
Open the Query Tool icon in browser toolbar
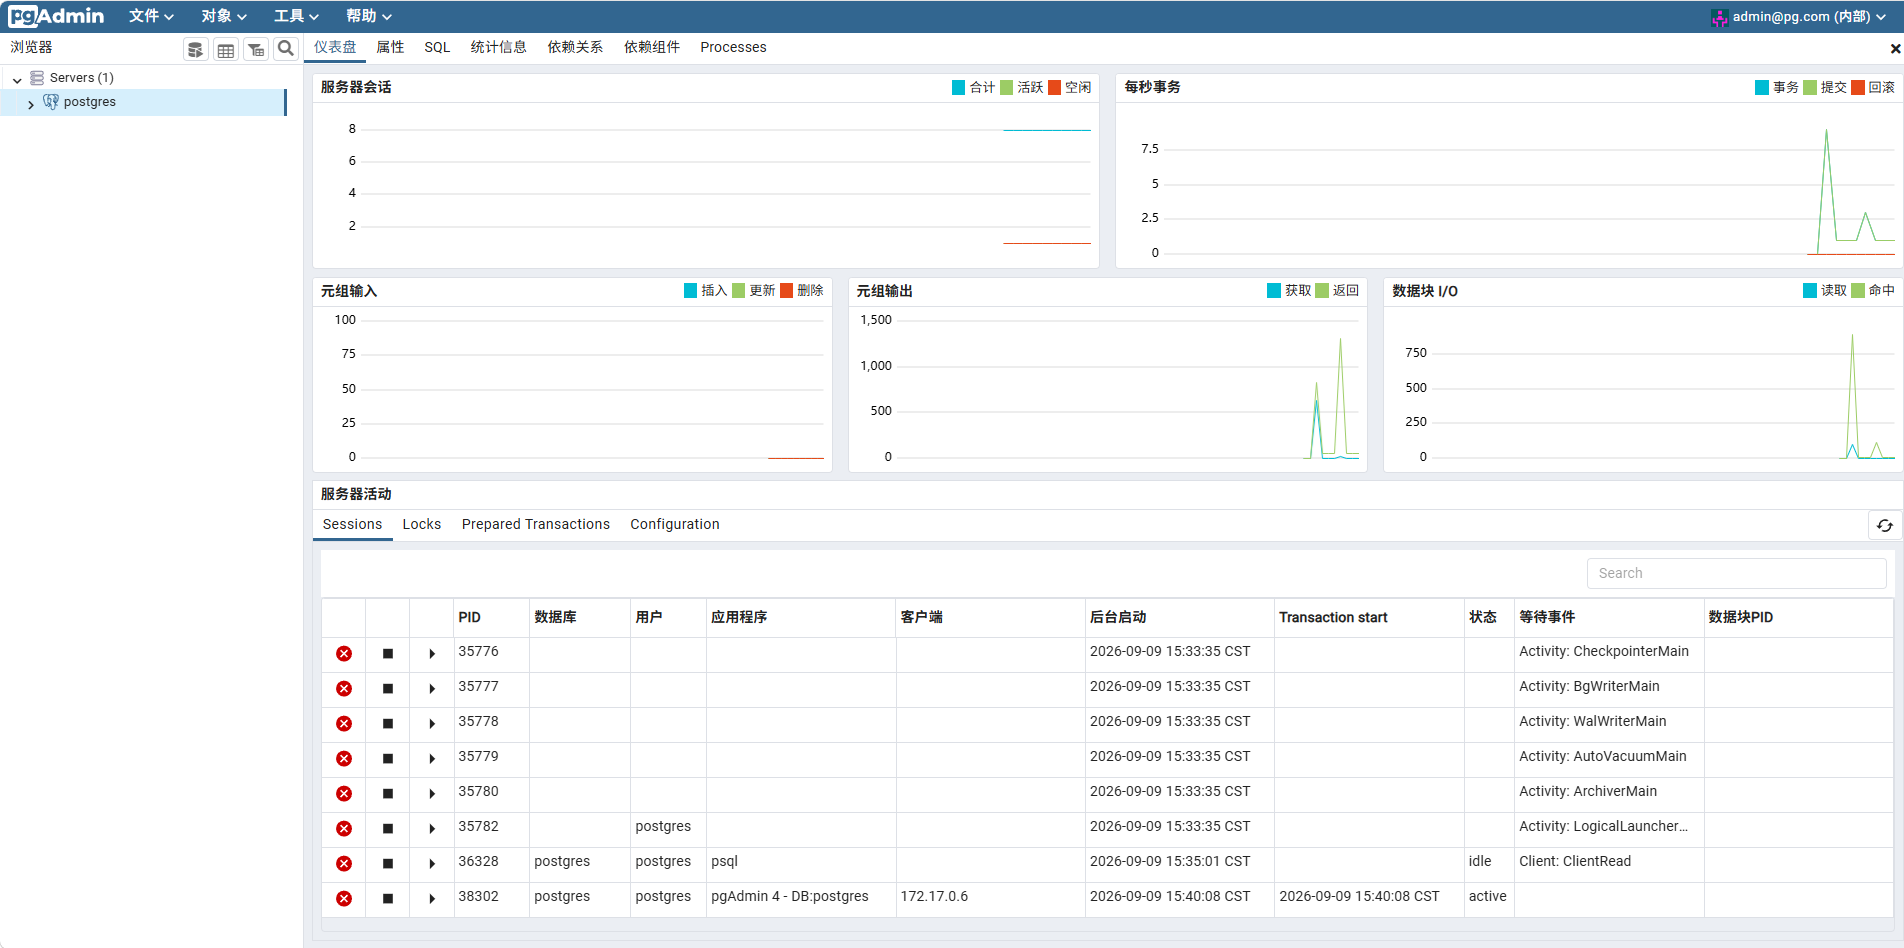click(196, 49)
